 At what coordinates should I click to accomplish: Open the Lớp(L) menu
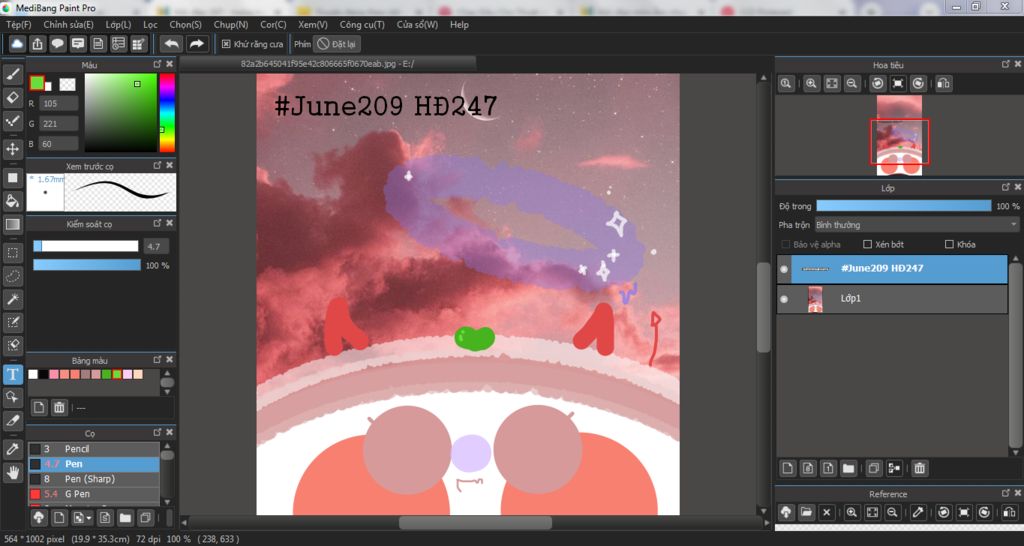click(118, 25)
